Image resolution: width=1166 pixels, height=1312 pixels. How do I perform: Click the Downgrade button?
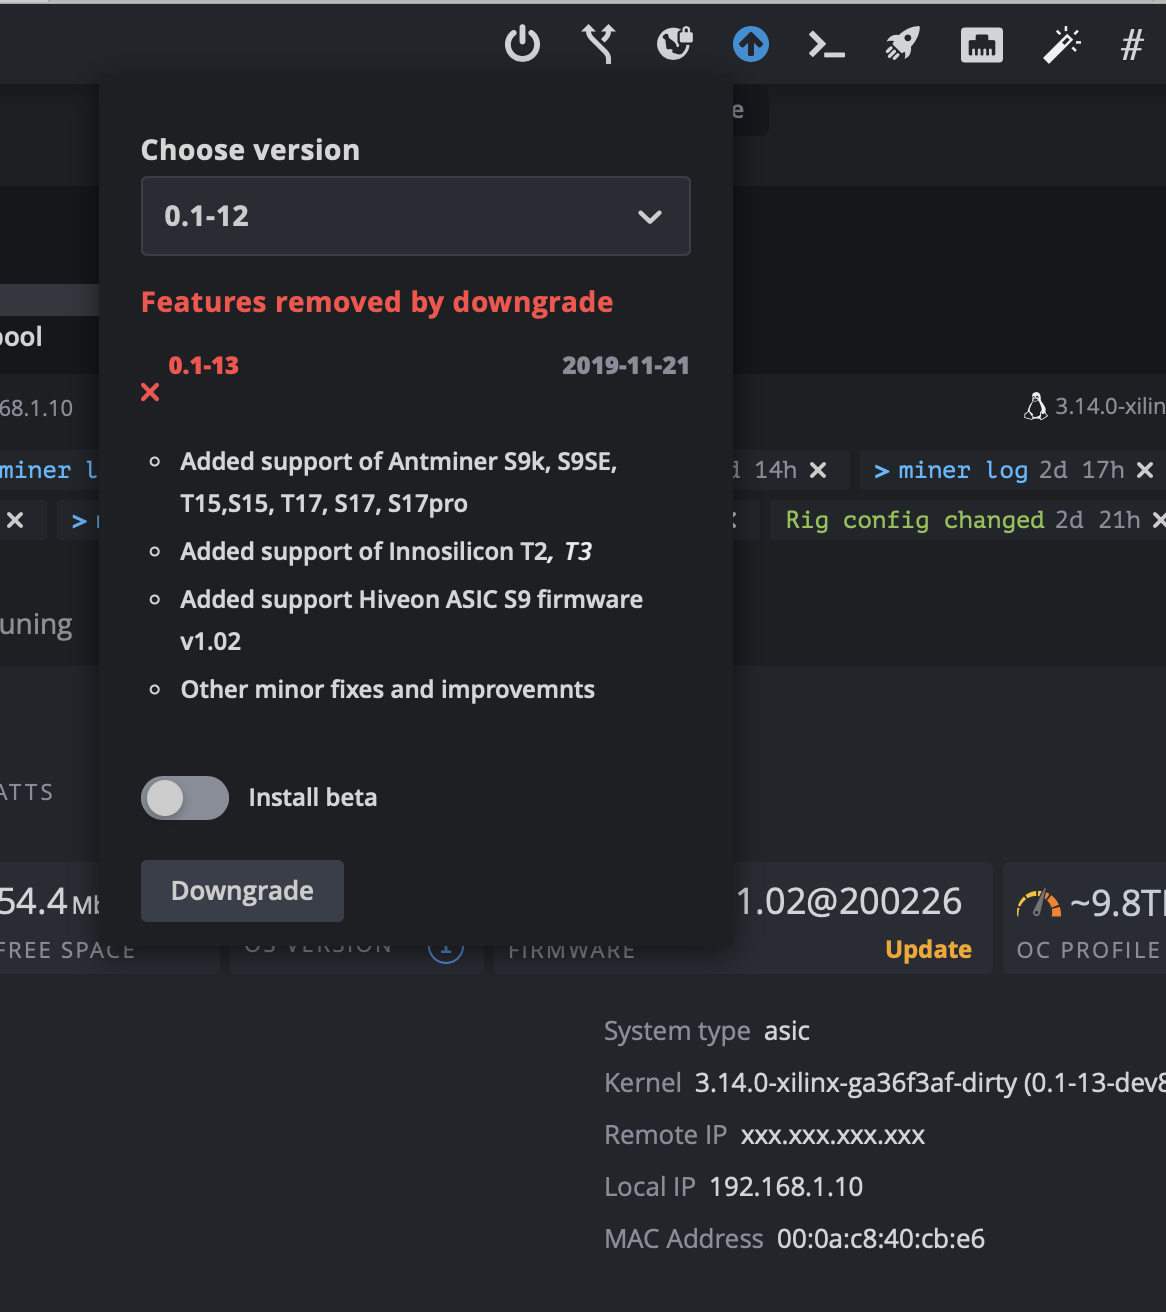coord(242,891)
